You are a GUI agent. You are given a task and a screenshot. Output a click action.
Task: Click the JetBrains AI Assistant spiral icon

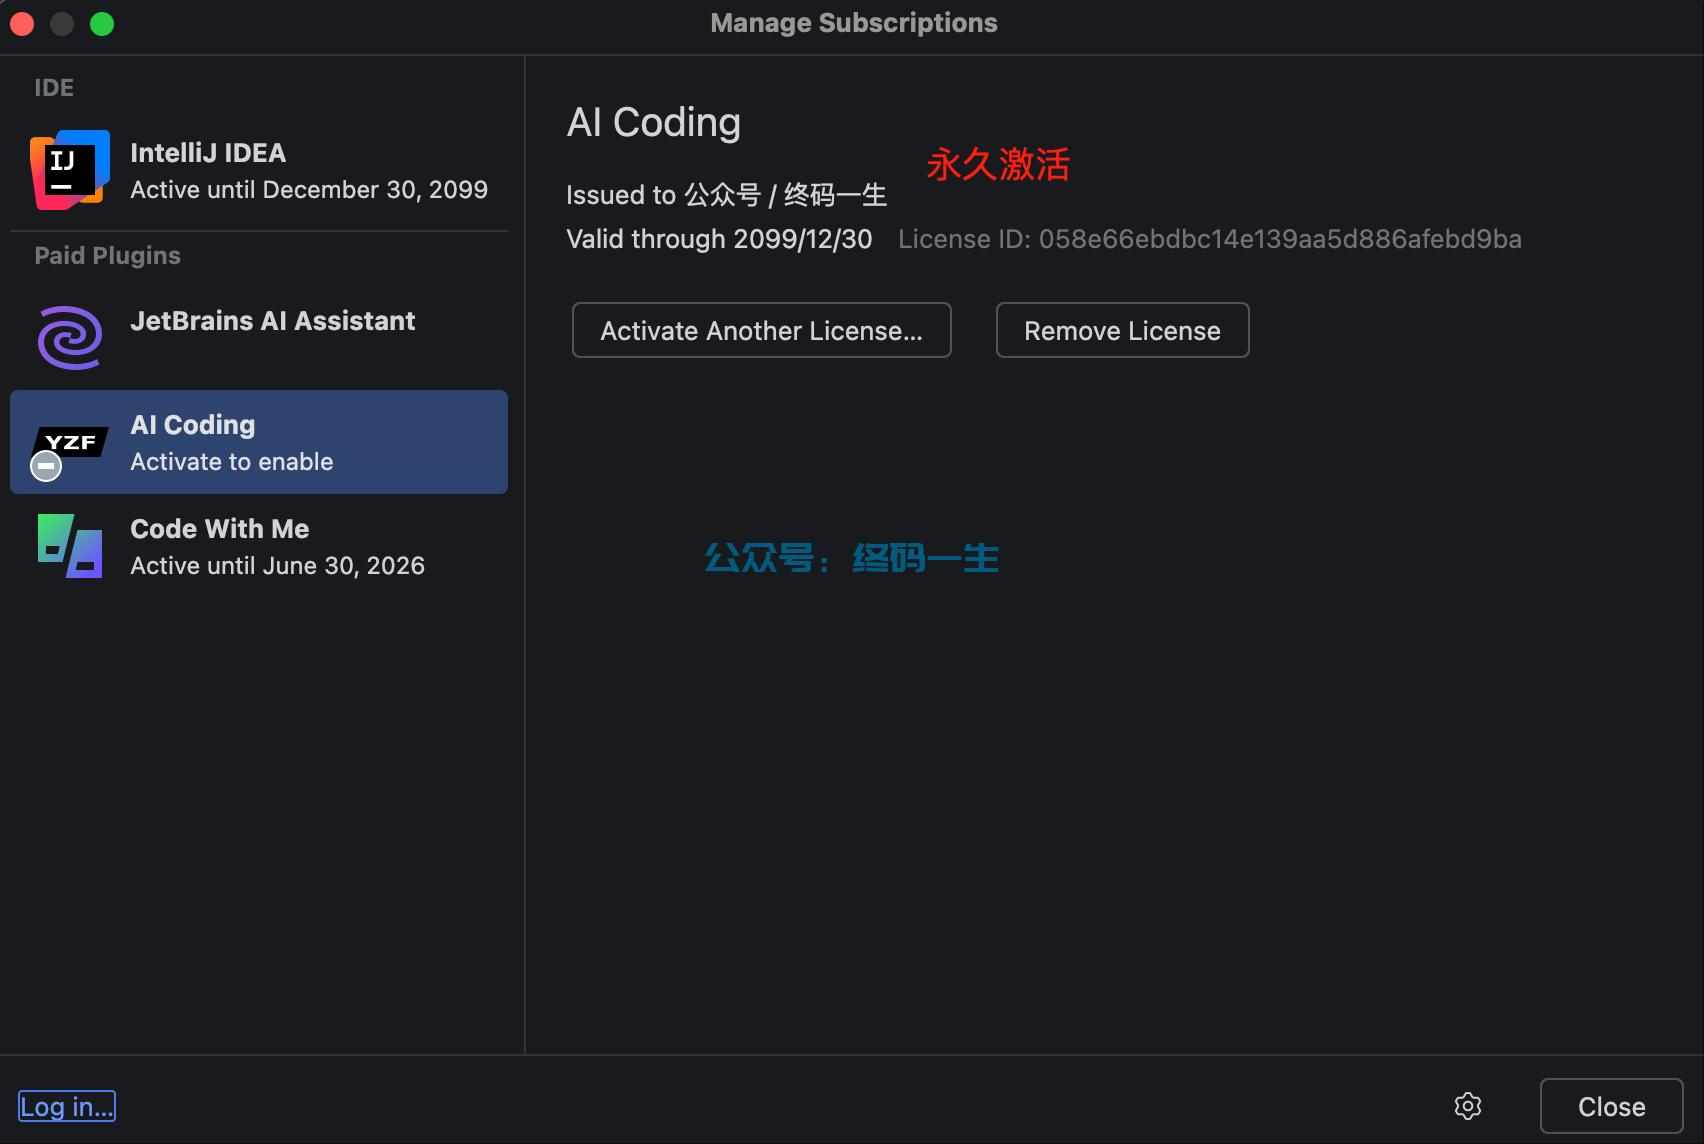tap(70, 338)
